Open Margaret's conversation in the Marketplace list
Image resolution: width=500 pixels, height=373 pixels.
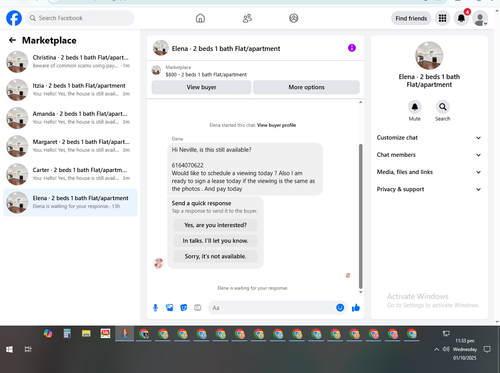click(x=70, y=146)
